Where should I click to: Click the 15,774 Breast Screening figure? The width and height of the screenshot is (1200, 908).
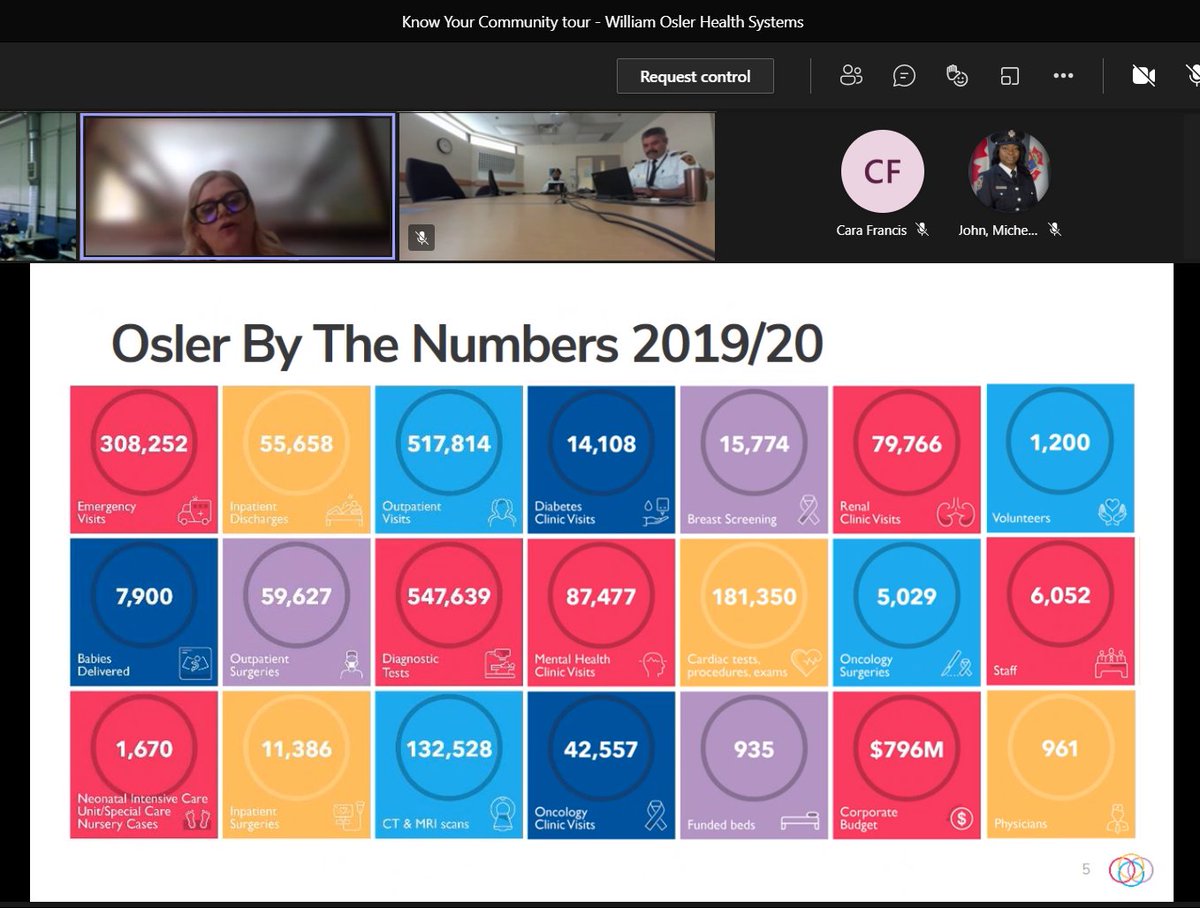point(754,443)
